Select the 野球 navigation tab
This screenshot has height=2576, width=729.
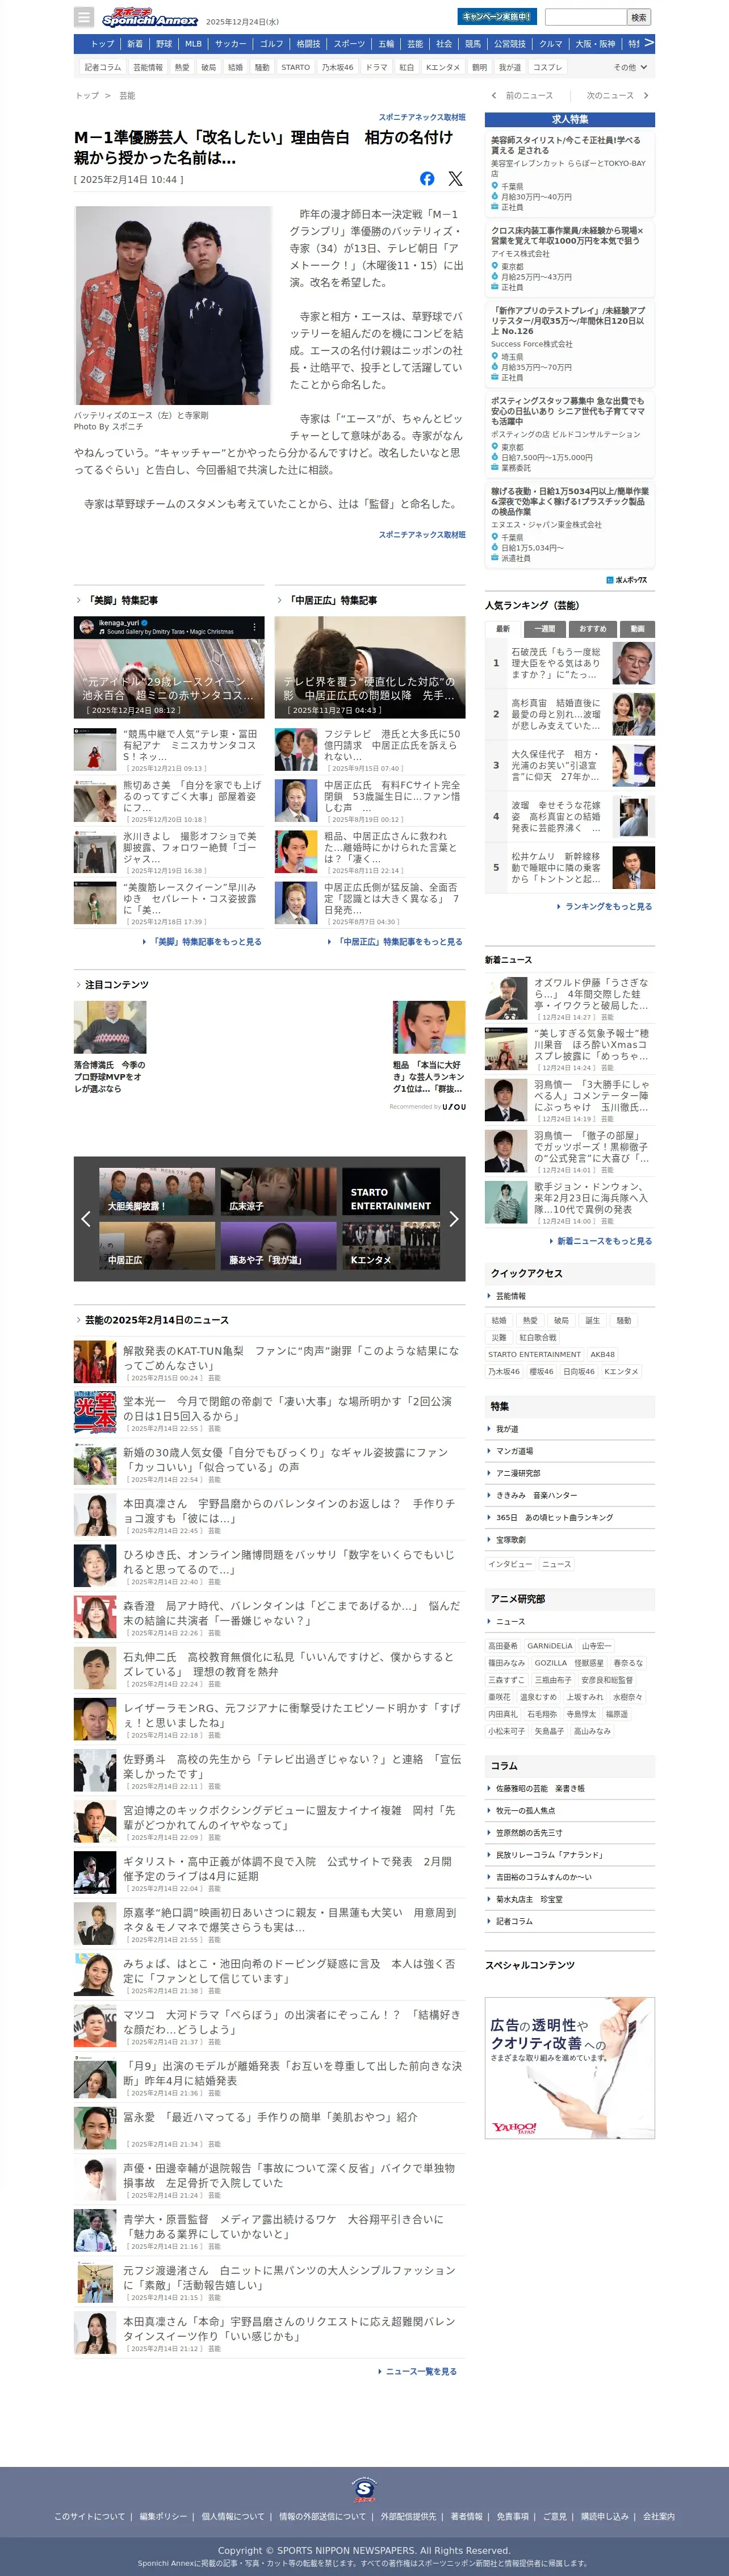[164, 44]
